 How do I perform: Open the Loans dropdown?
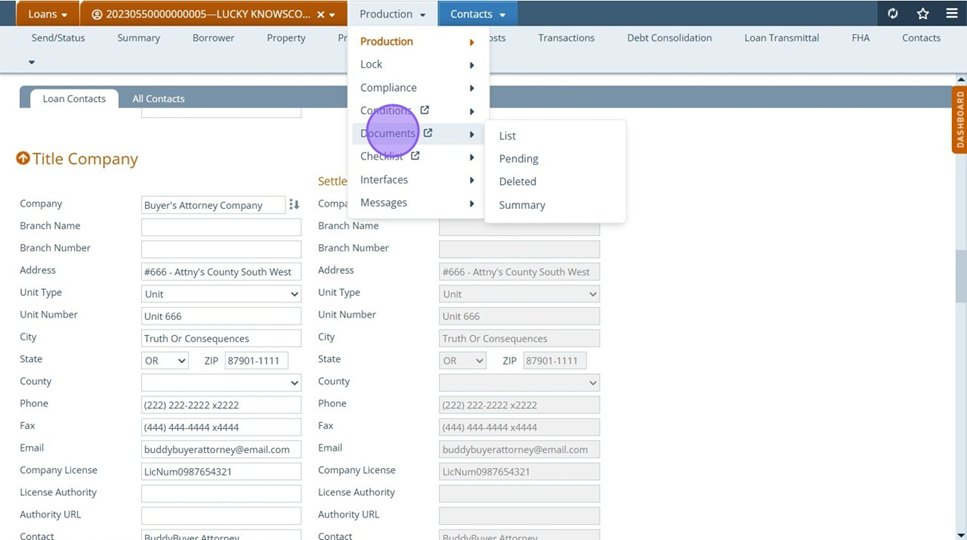tap(47, 14)
